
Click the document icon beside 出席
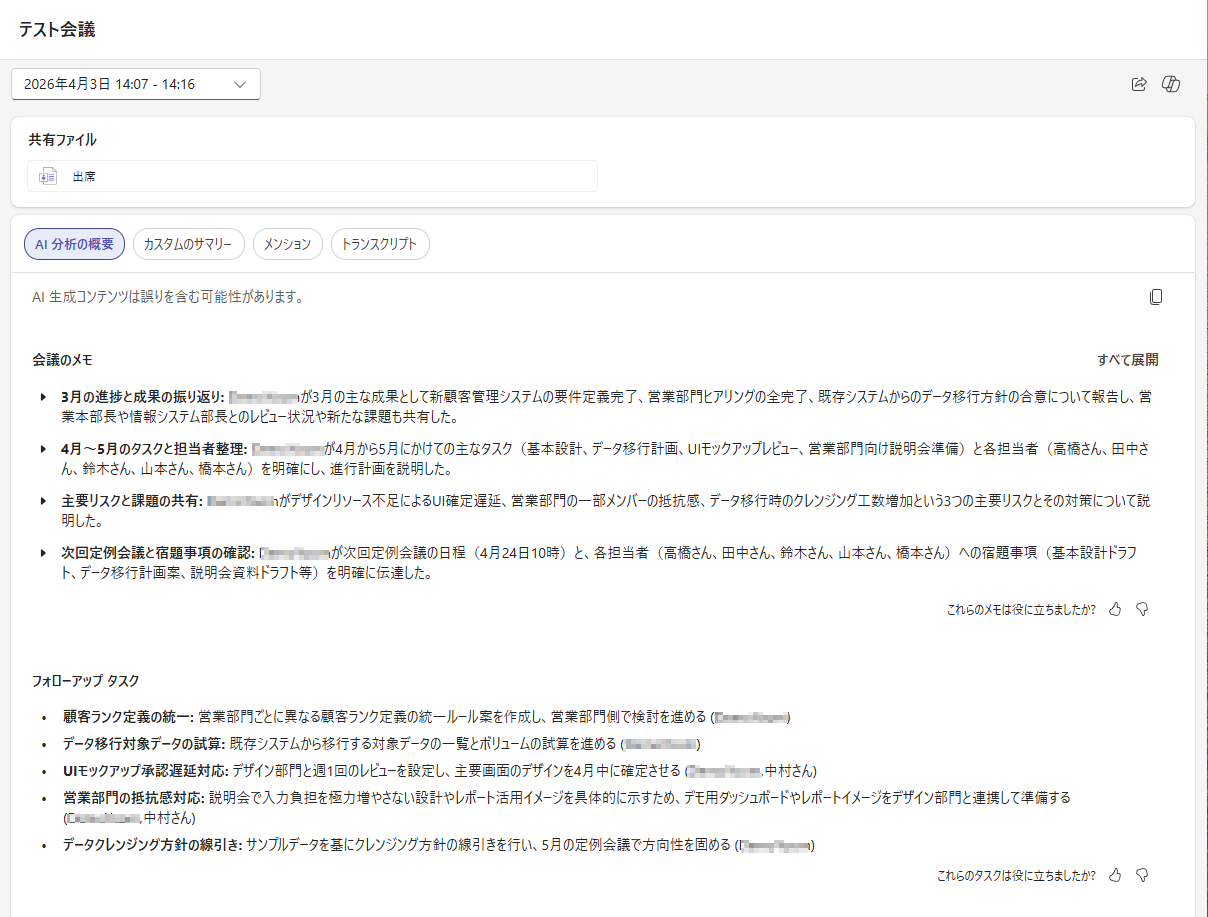[x=48, y=176]
